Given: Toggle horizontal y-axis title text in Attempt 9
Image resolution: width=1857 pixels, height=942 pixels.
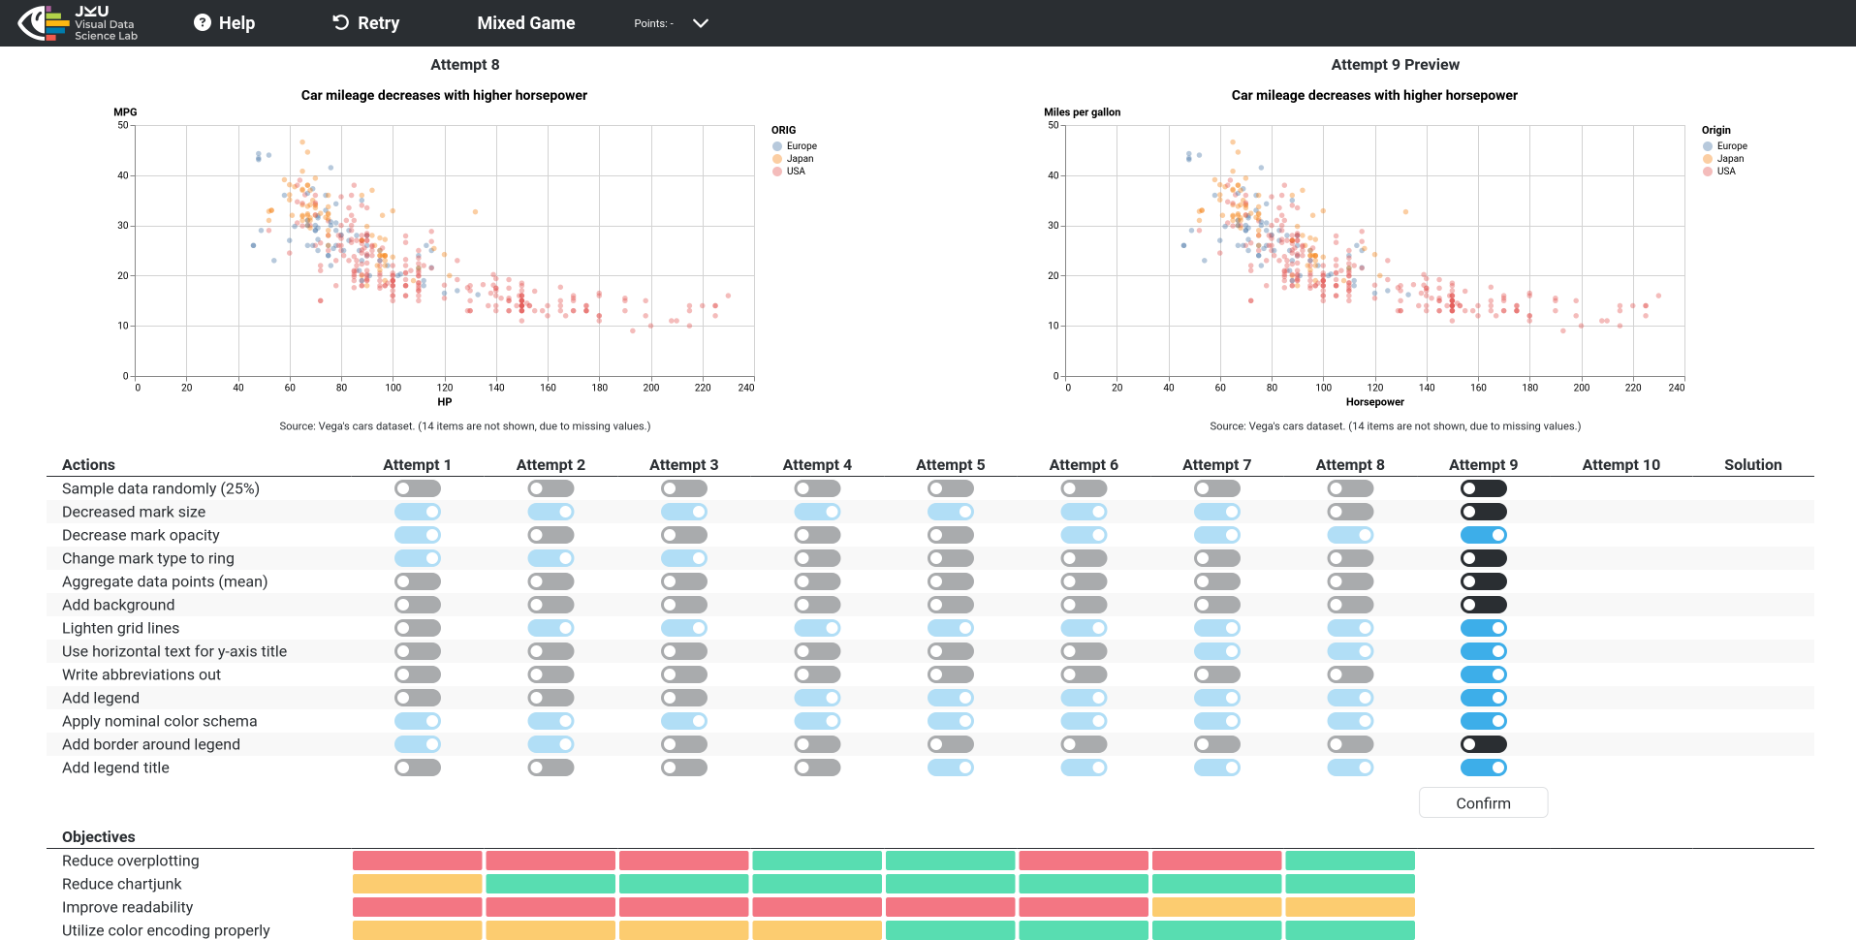Looking at the screenshot, I should coord(1483,651).
